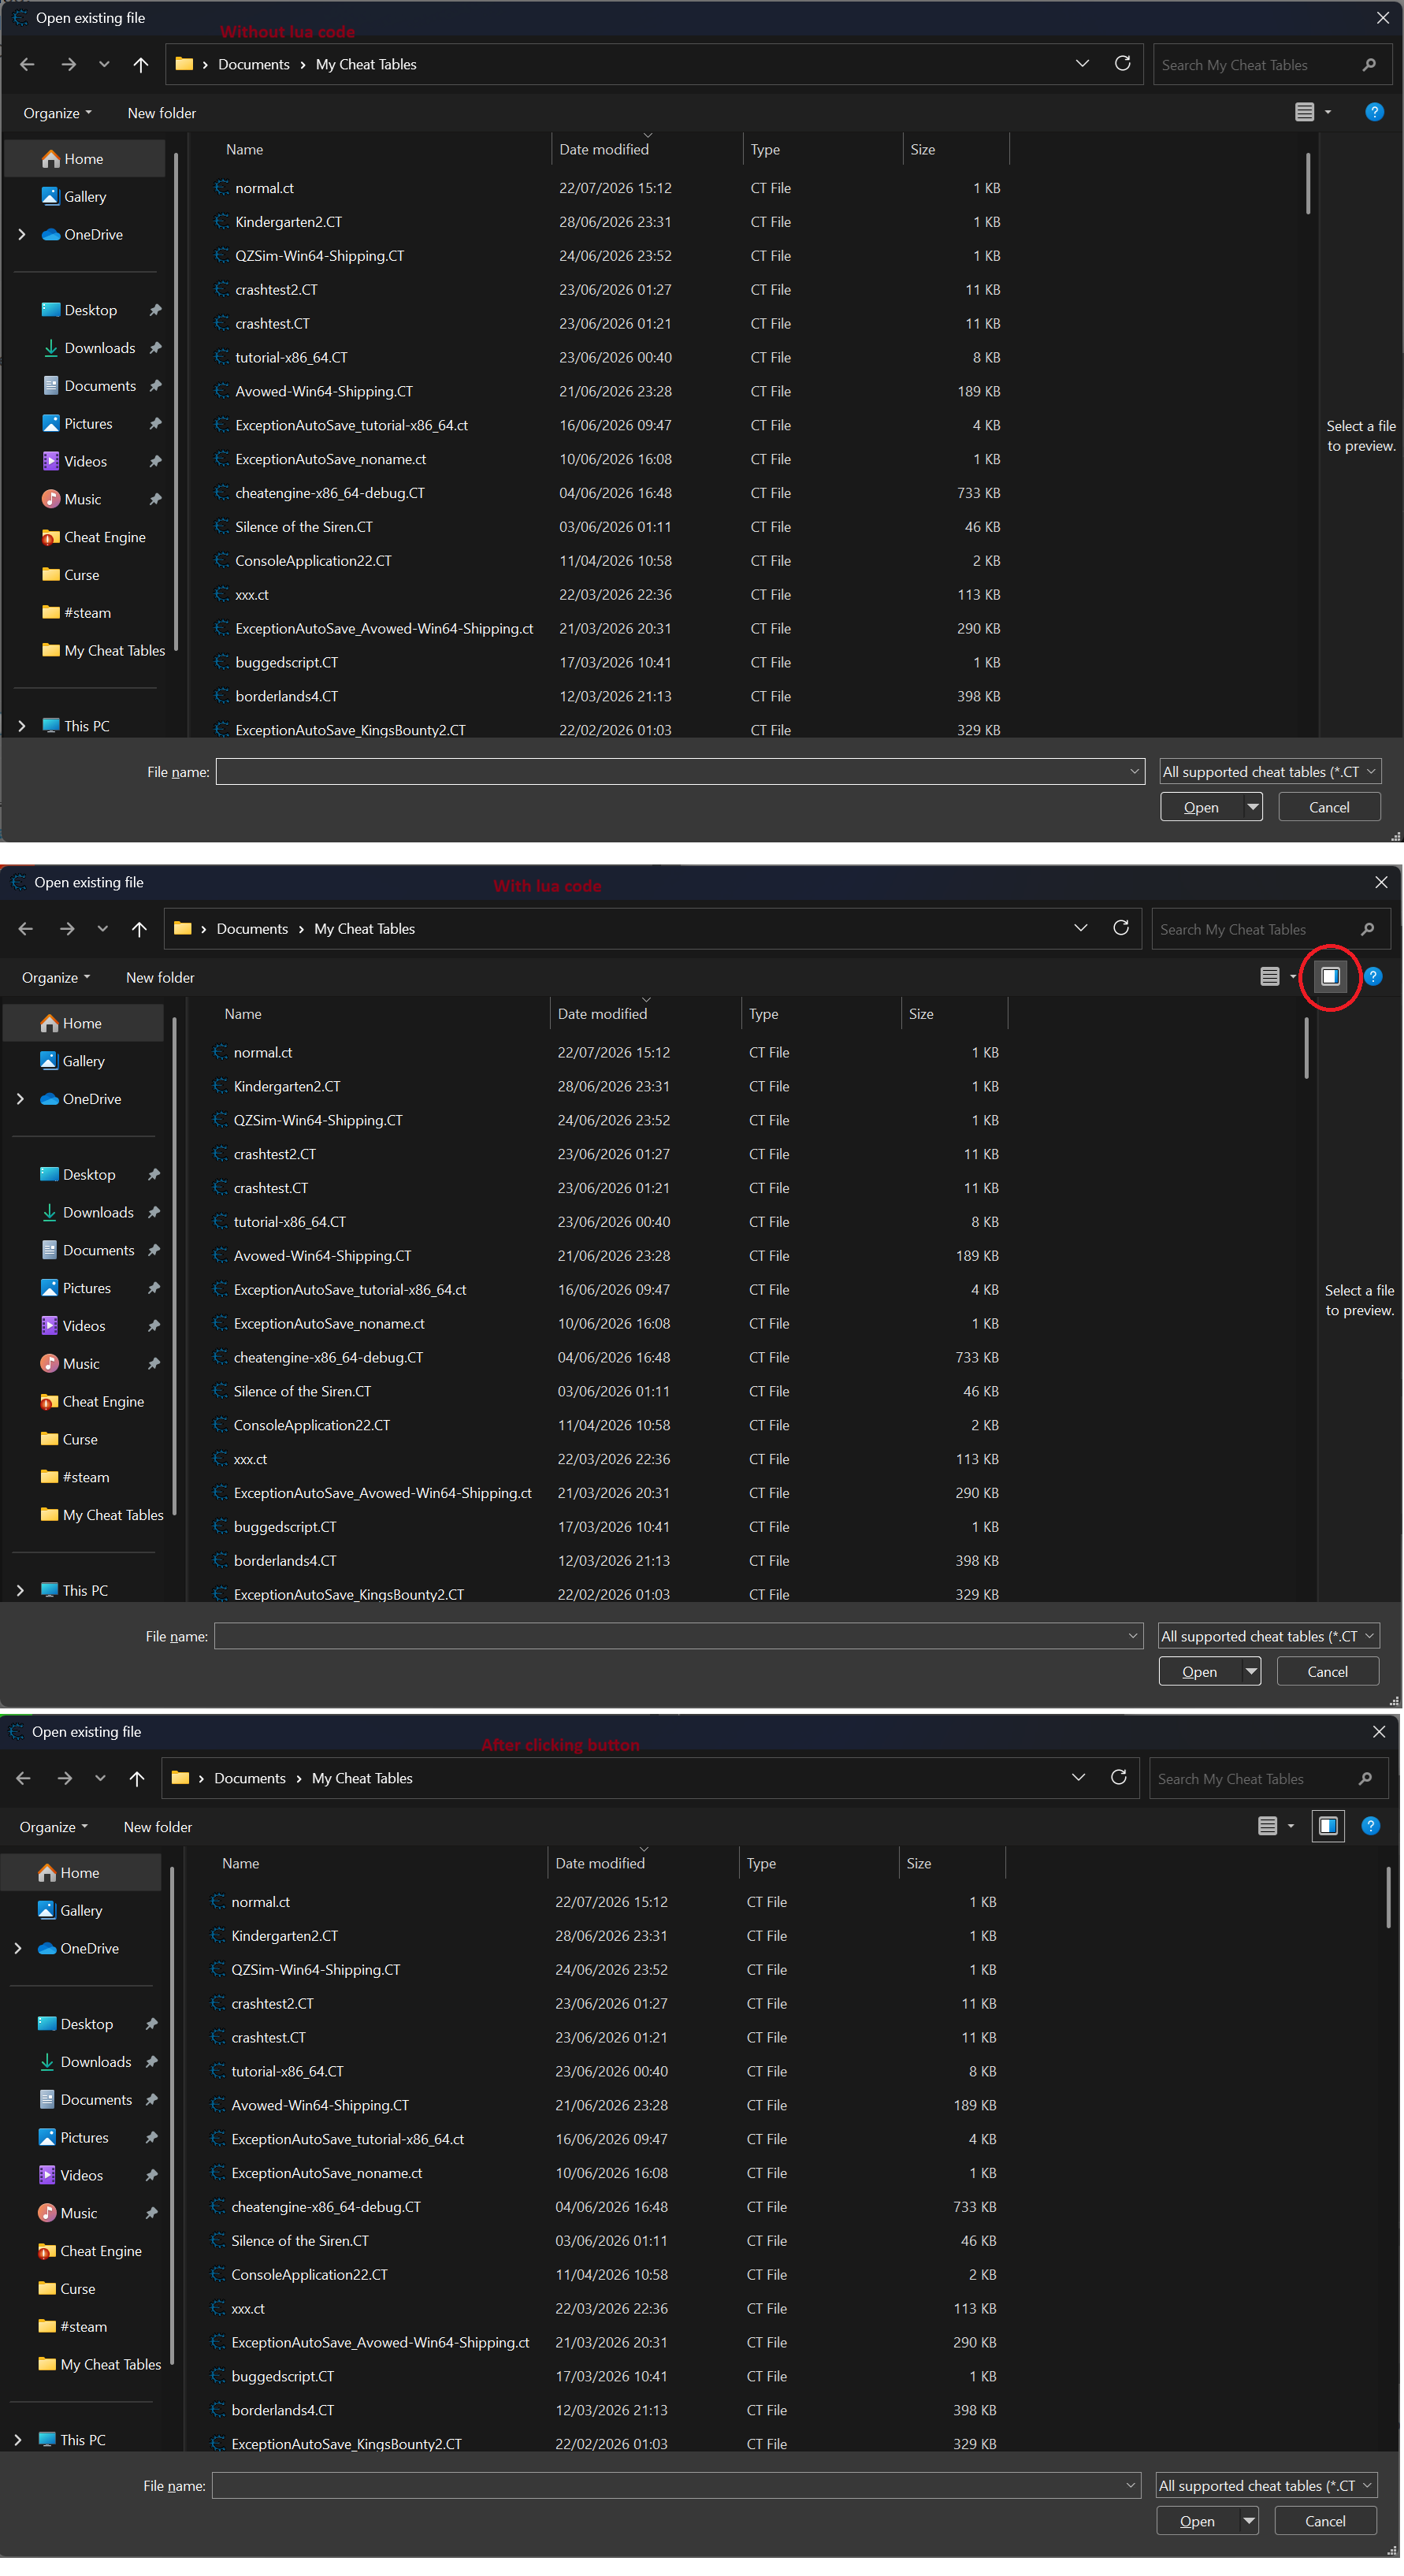Select OneDrive in the bottom dialog's sidebar

point(89,1948)
